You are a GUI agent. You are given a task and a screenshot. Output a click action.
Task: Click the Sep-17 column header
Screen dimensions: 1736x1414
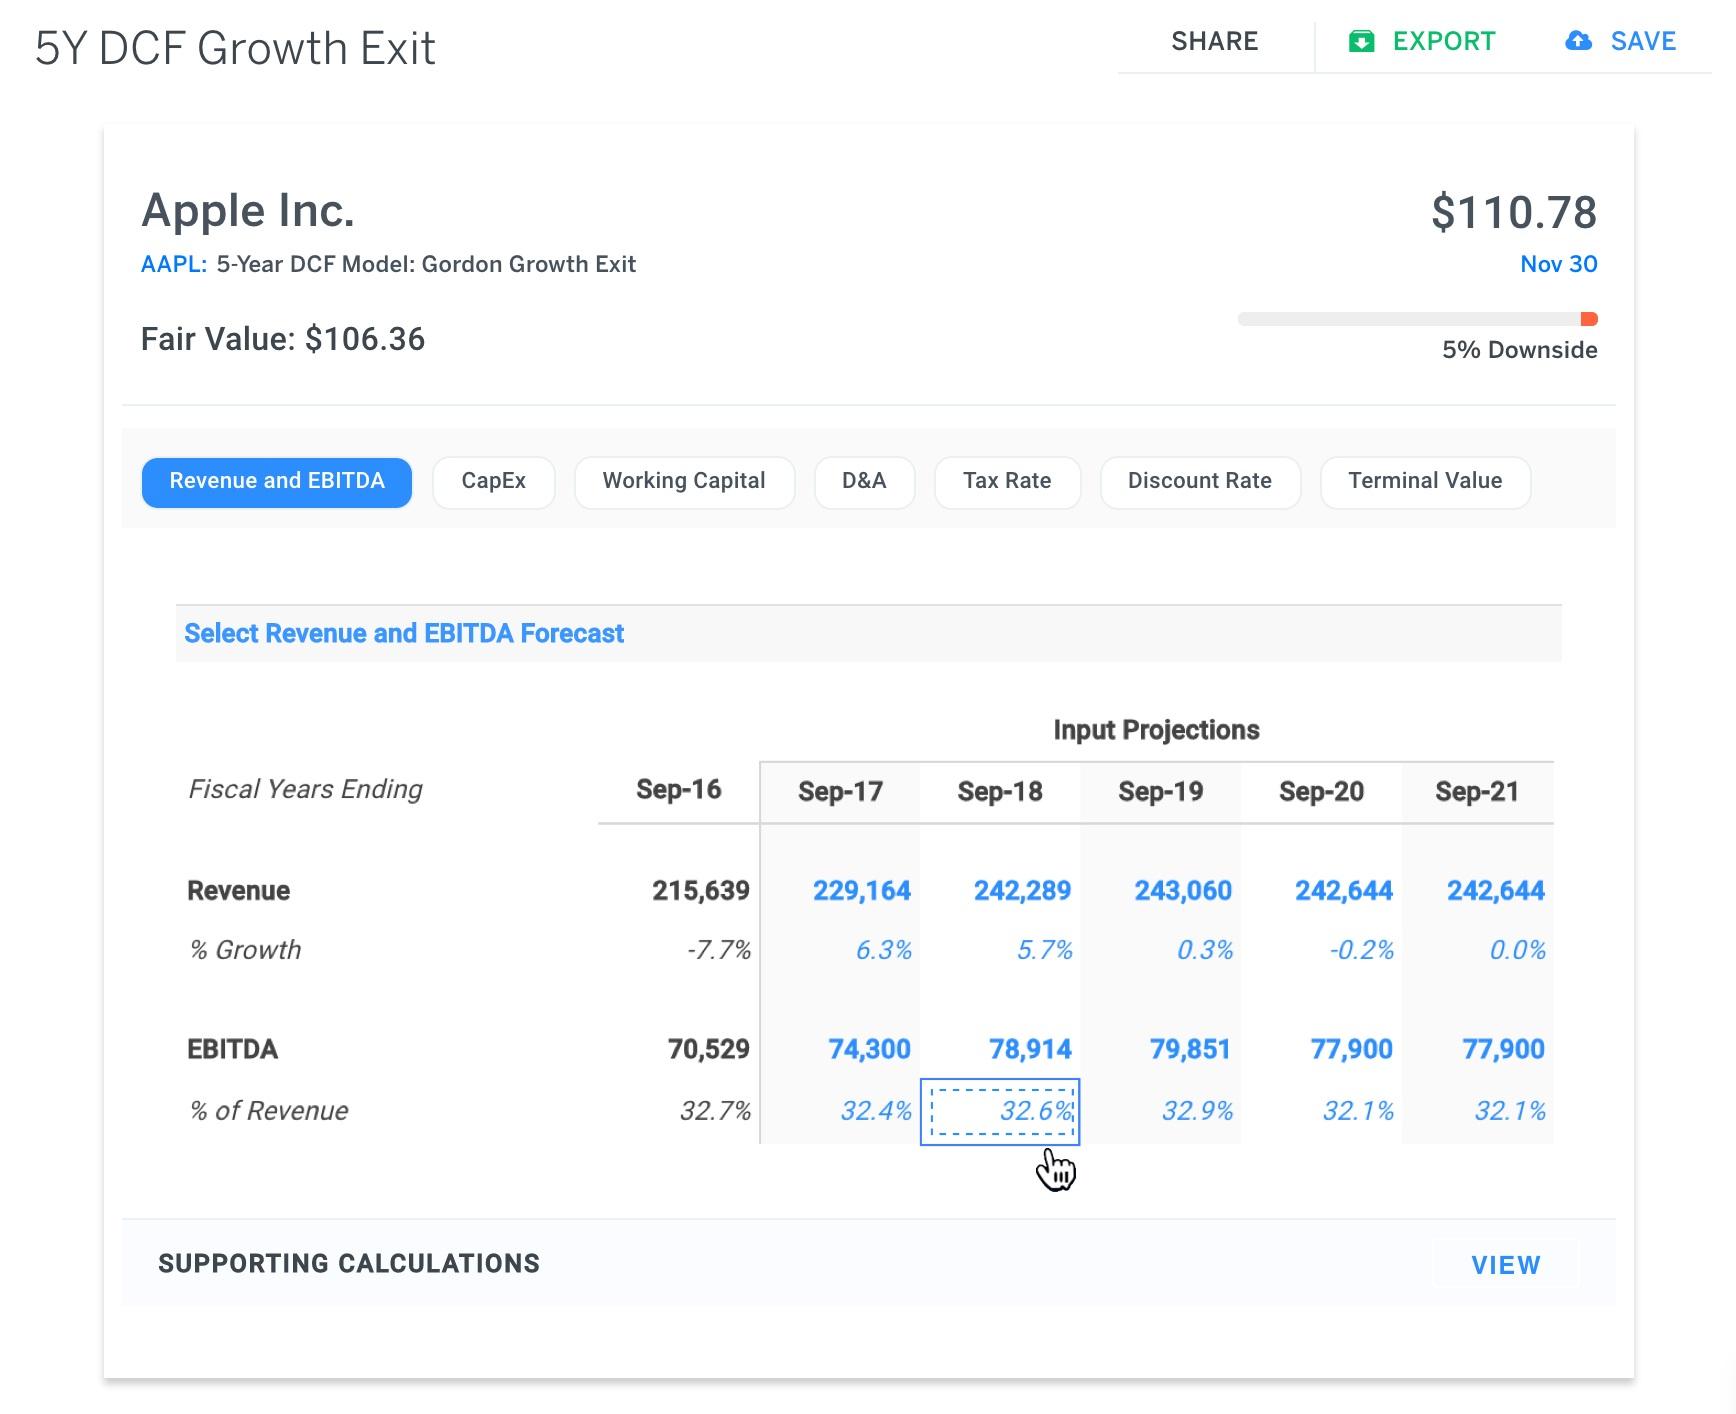click(x=840, y=792)
